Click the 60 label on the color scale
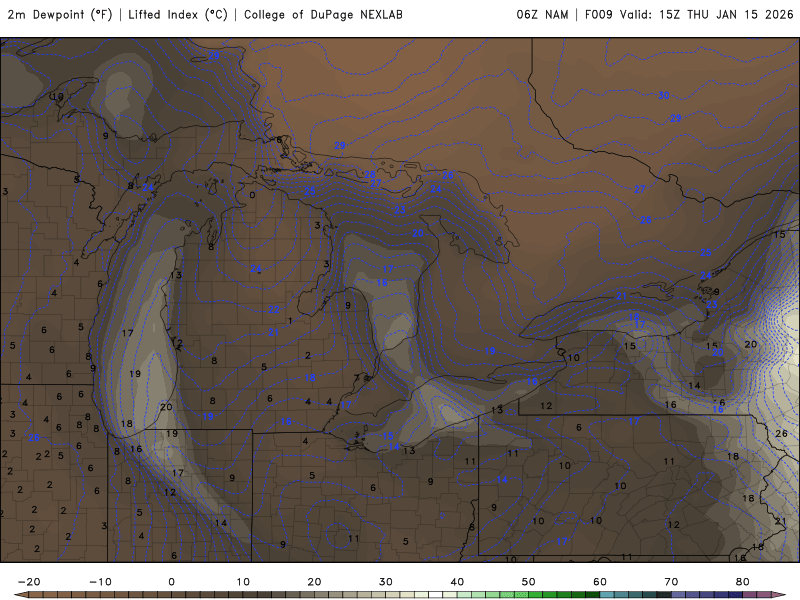 pyautogui.click(x=600, y=582)
